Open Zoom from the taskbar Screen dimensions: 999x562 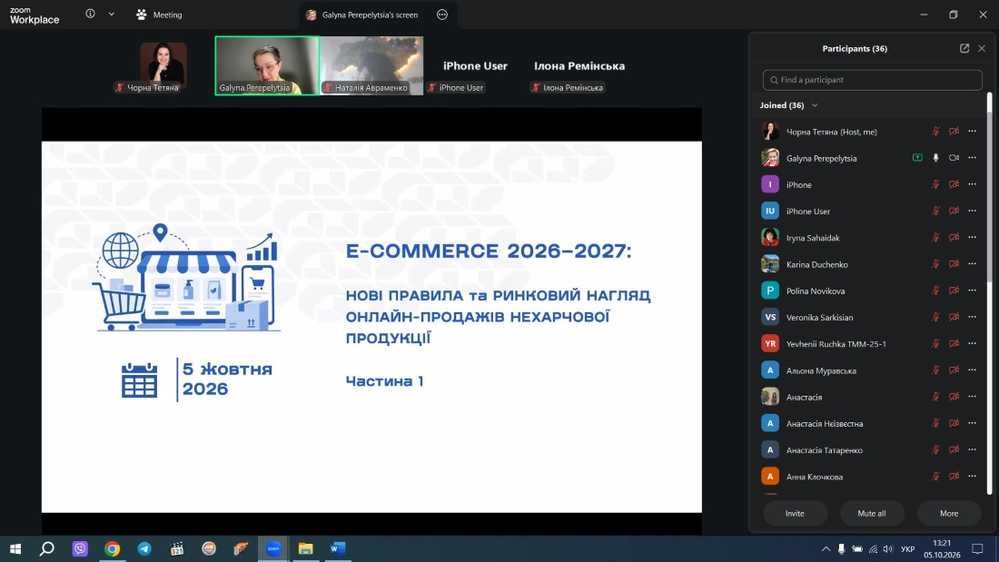click(x=273, y=549)
